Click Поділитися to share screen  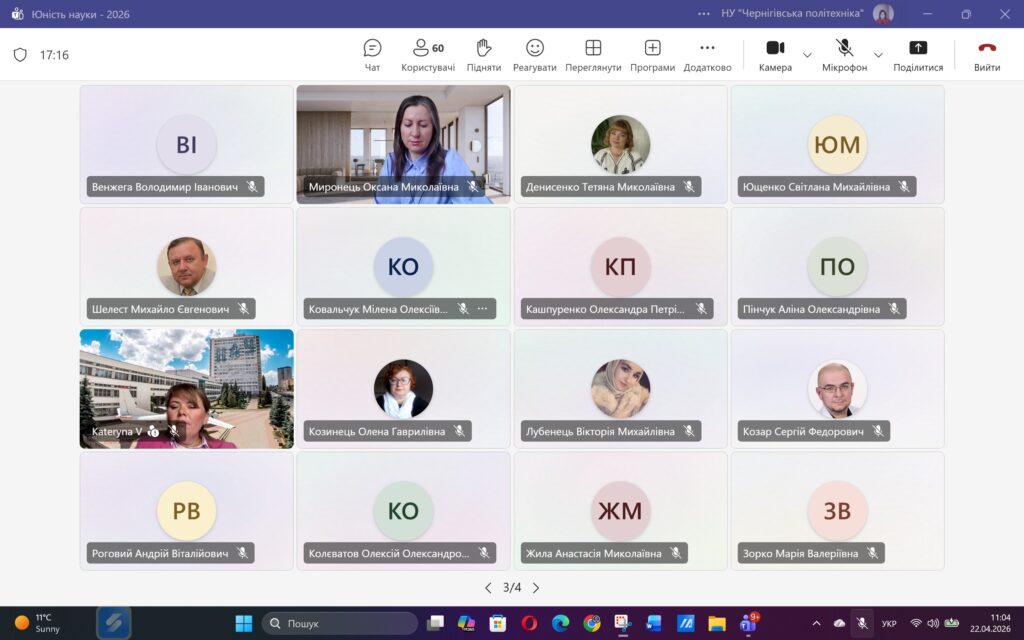[917, 48]
